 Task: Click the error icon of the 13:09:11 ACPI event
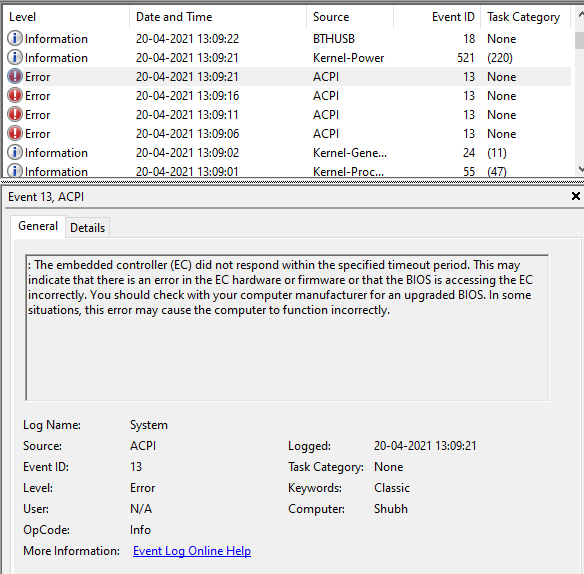coord(15,114)
